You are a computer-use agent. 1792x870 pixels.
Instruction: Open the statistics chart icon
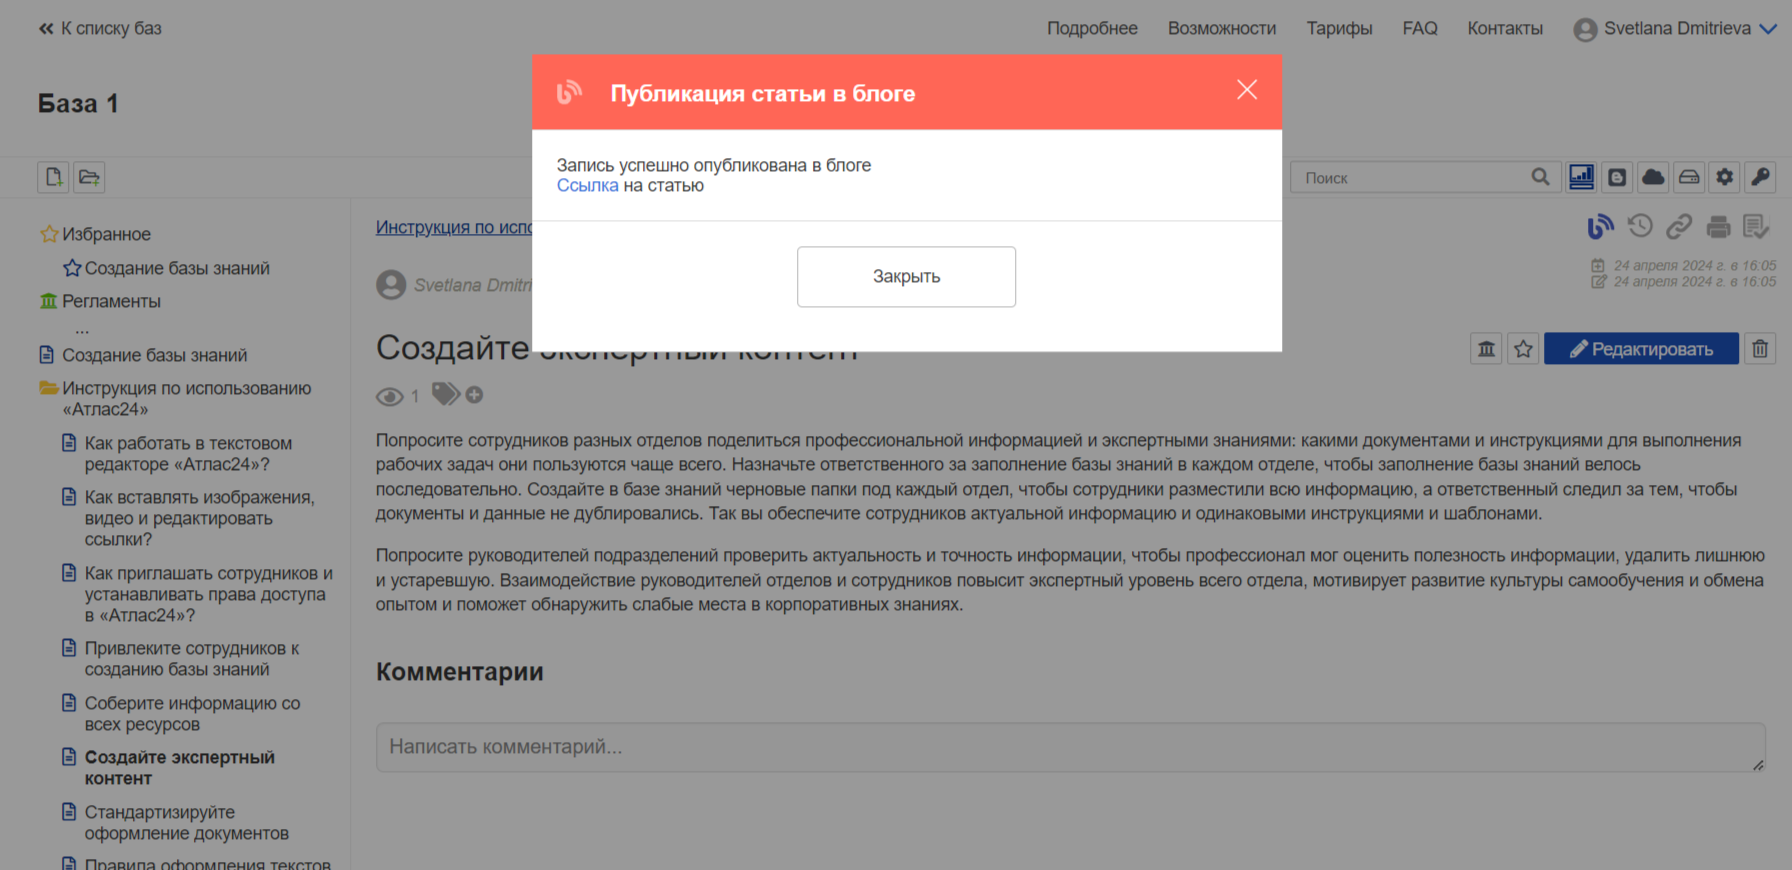click(1581, 177)
